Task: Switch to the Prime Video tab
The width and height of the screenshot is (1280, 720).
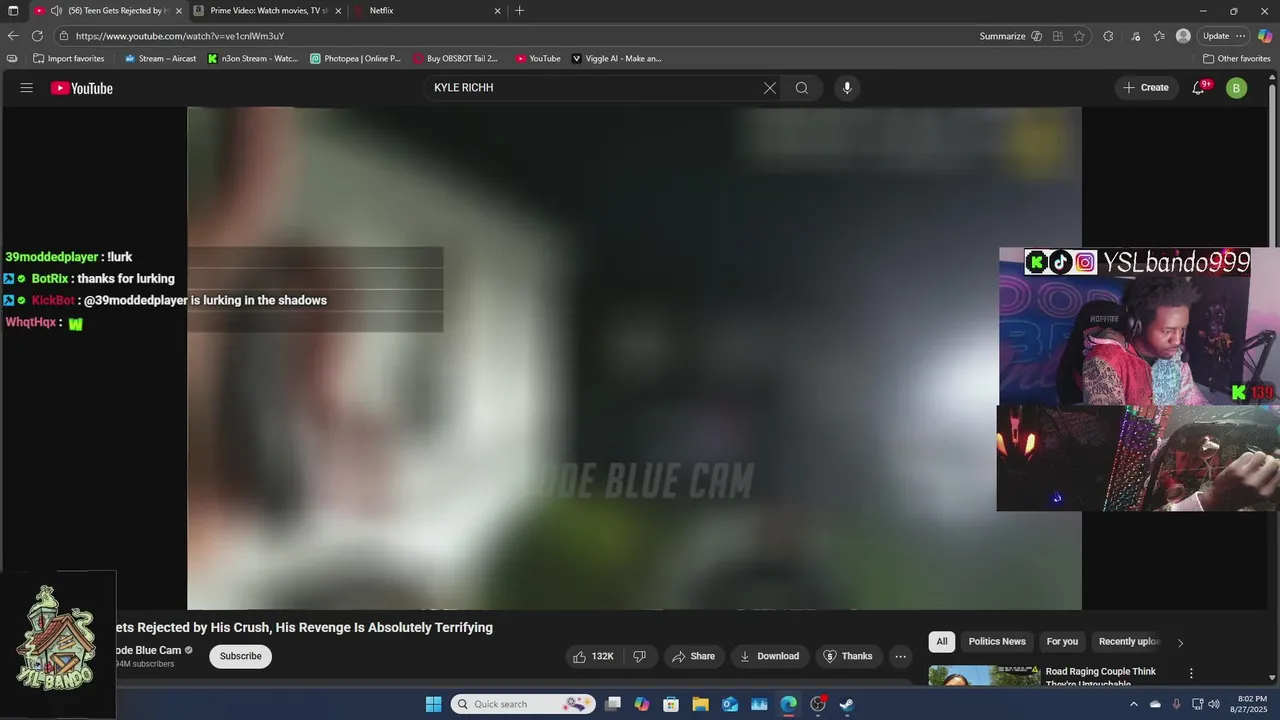Action: click(x=267, y=11)
